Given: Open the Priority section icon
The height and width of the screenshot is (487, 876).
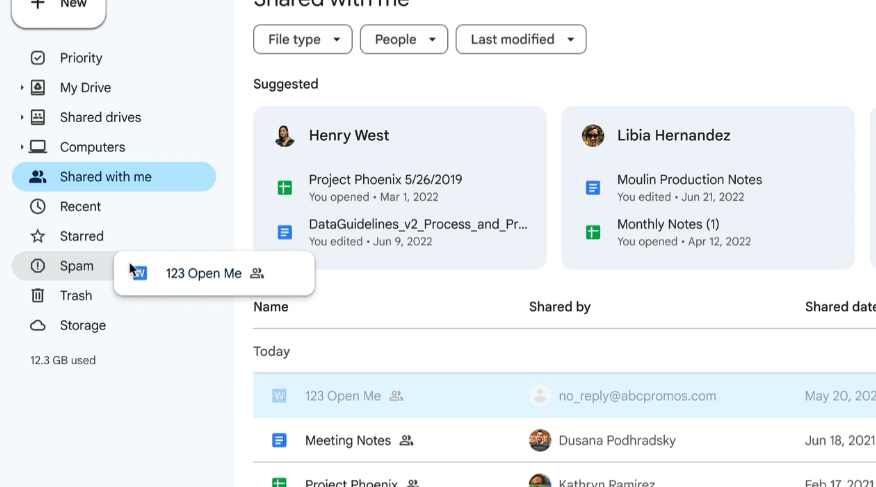Looking at the screenshot, I should 38,58.
